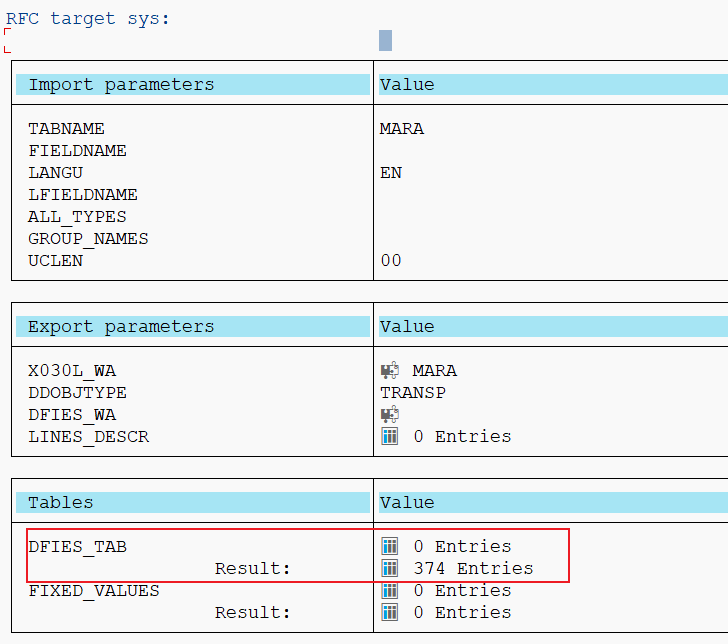728x644 pixels.
Task: Click the TABNAME parameter label
Action: pyautogui.click(x=66, y=128)
